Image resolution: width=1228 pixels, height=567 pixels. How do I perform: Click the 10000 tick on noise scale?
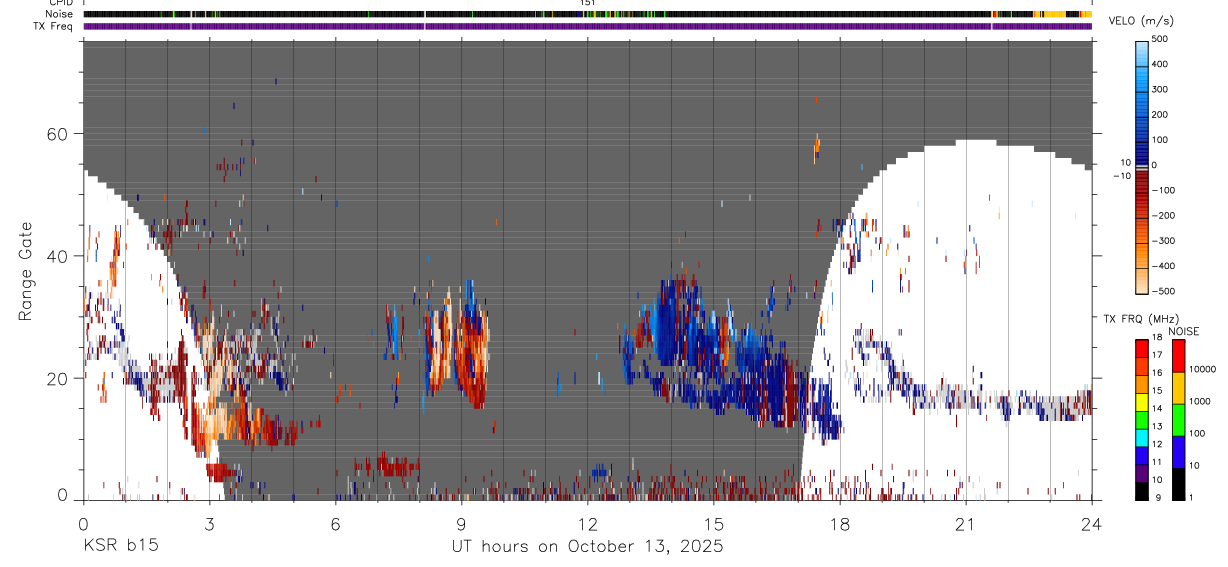pyautogui.click(x=1203, y=371)
